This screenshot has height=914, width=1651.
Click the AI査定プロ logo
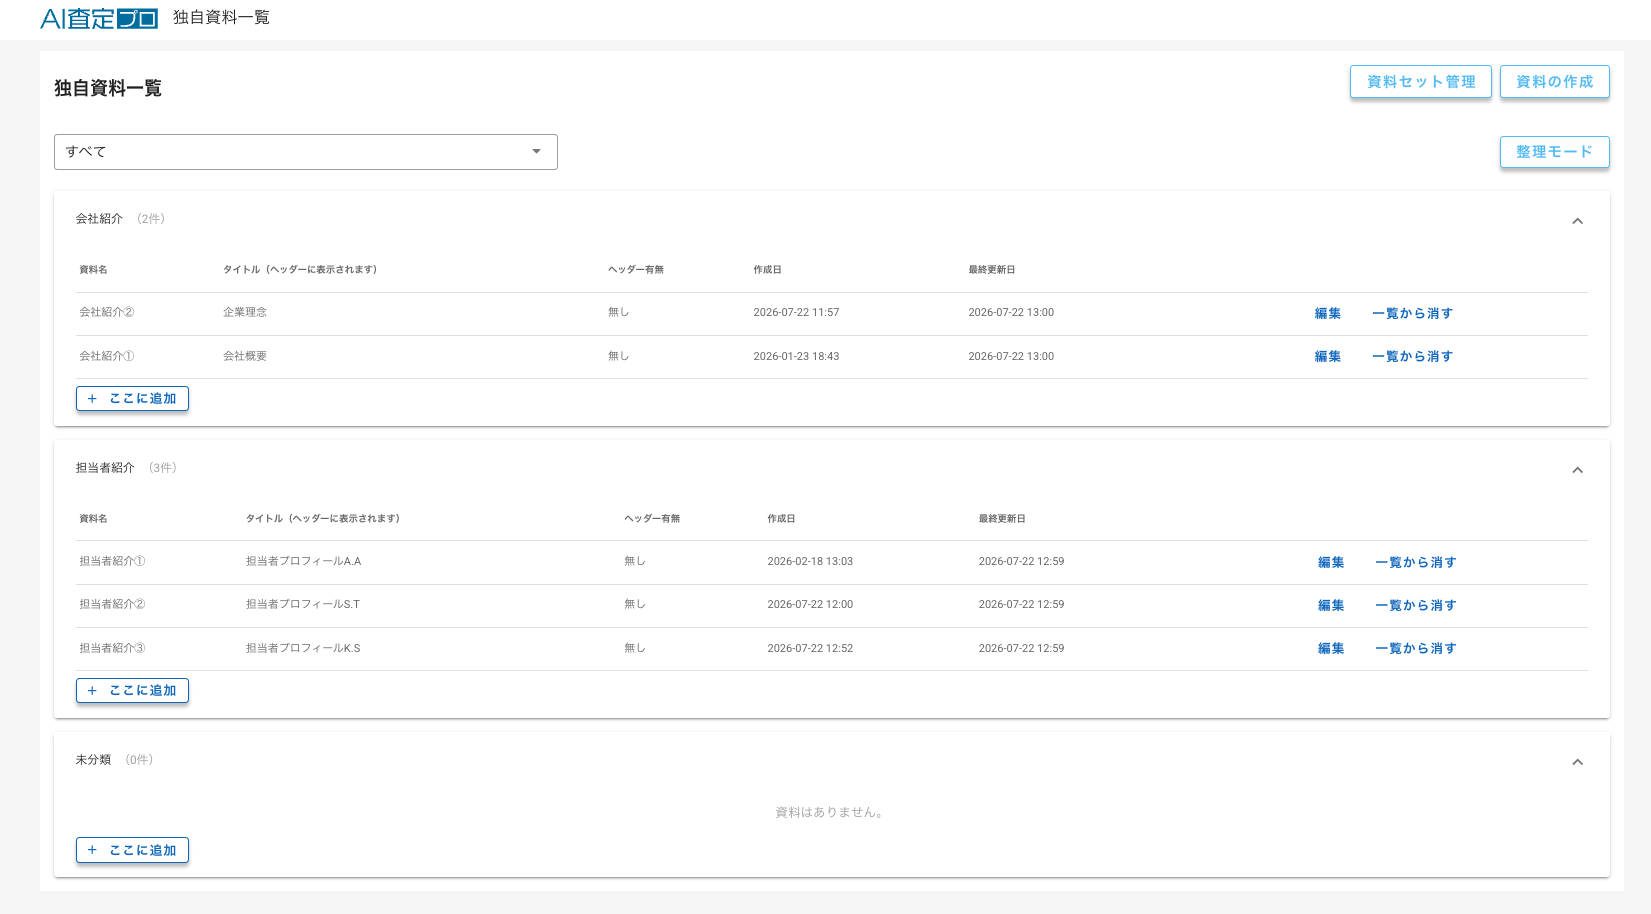coord(99,18)
